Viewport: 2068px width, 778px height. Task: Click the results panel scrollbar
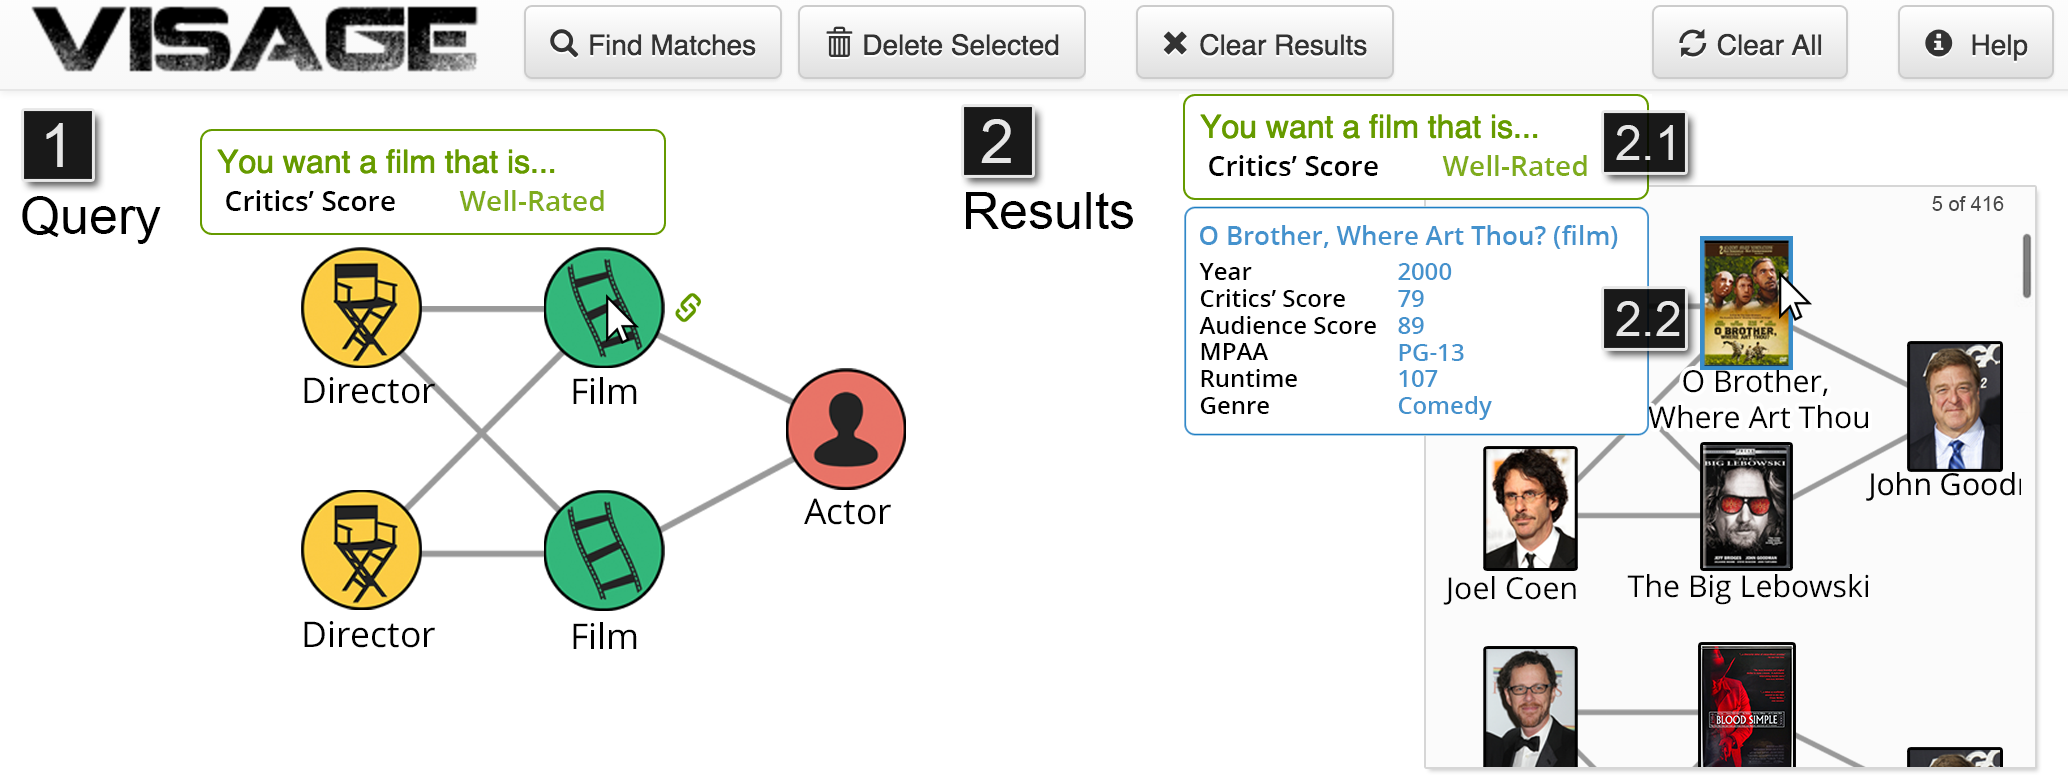[x=2027, y=266]
